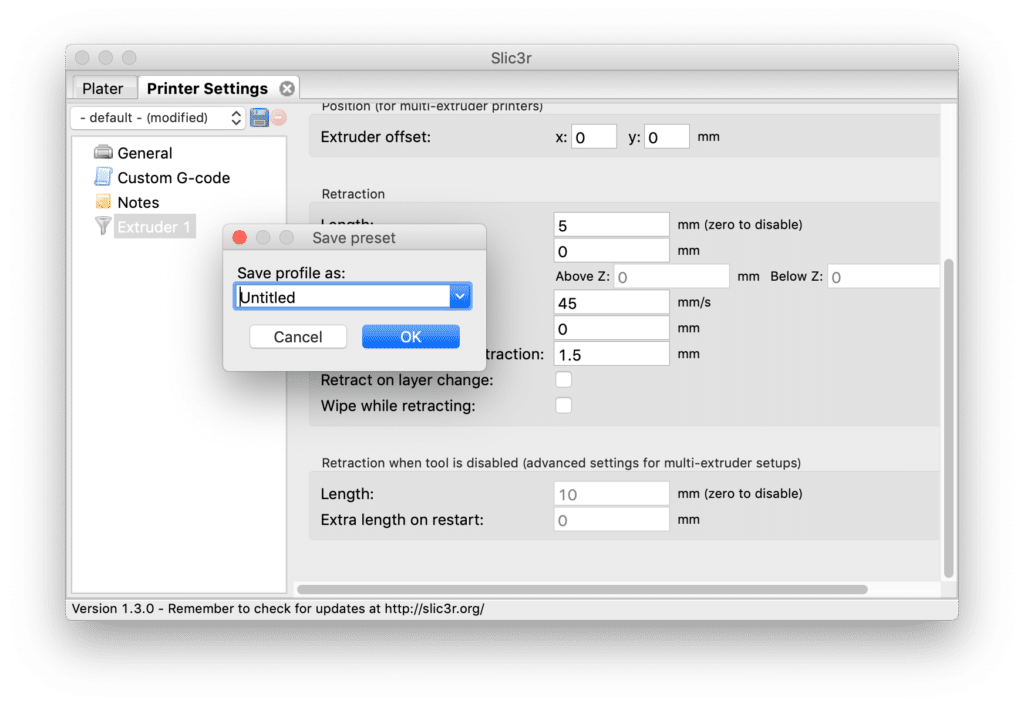This screenshot has width=1024, height=707.
Task: Click the General printer icon in sidebar
Action: (x=103, y=153)
